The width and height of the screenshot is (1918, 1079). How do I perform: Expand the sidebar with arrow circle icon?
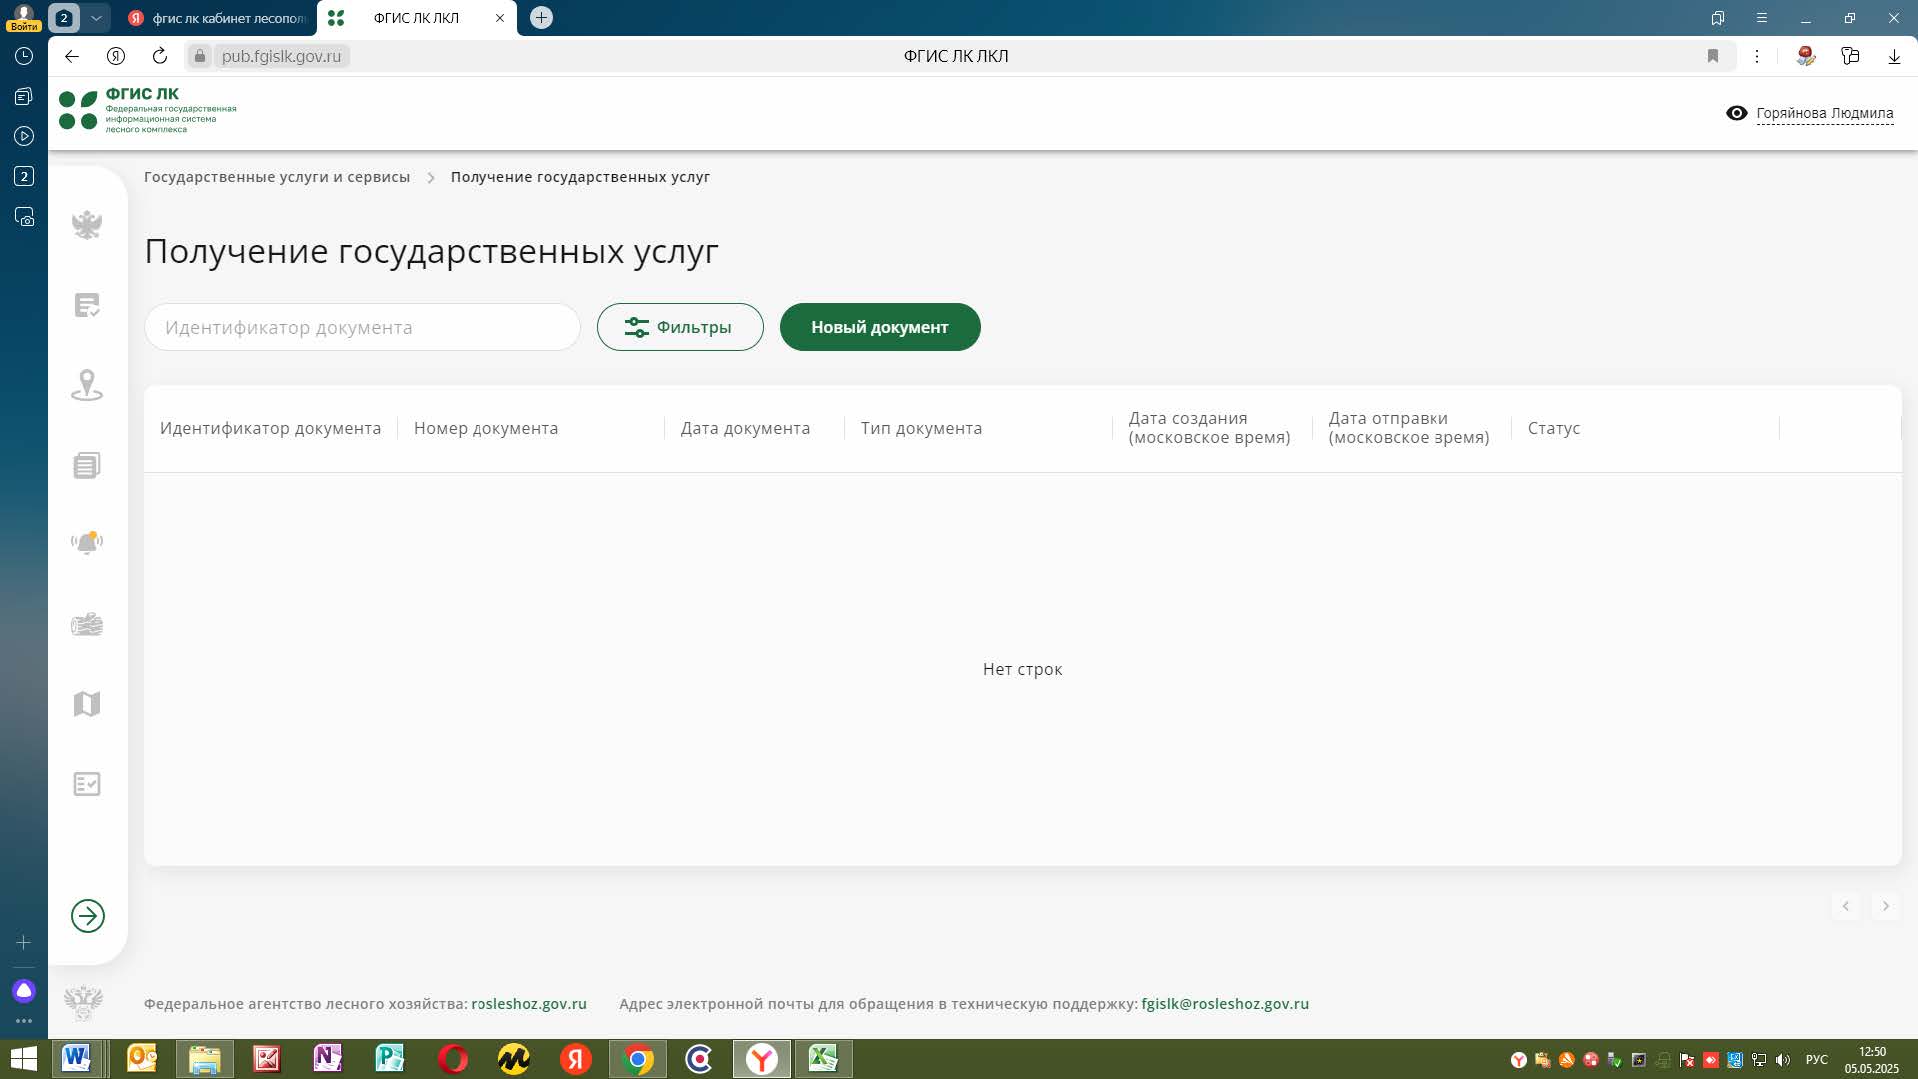(88, 916)
